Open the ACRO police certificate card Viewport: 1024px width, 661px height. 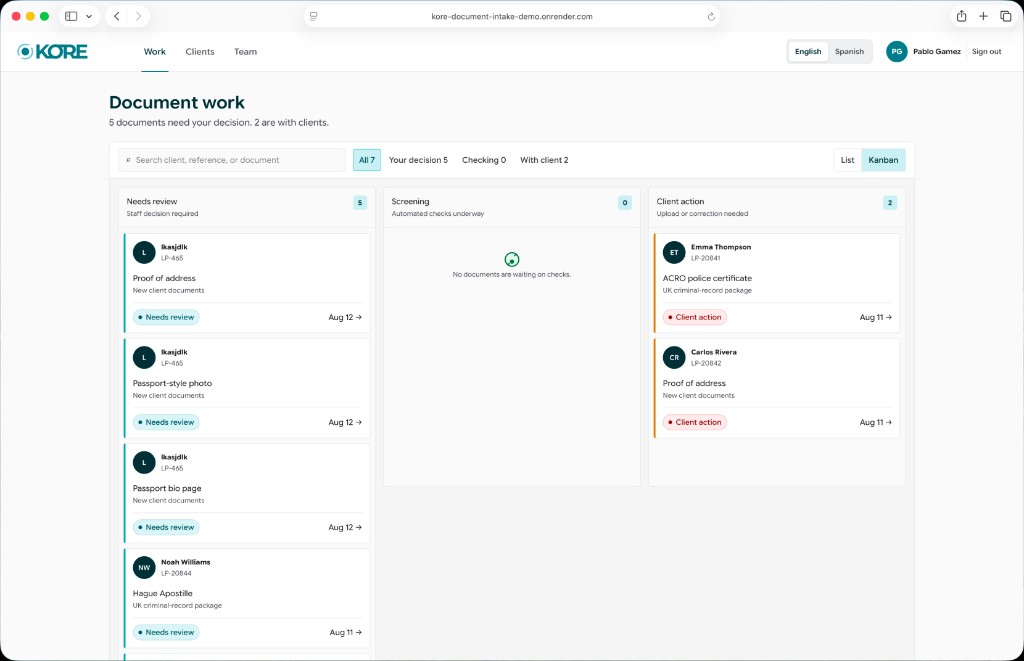pos(776,283)
